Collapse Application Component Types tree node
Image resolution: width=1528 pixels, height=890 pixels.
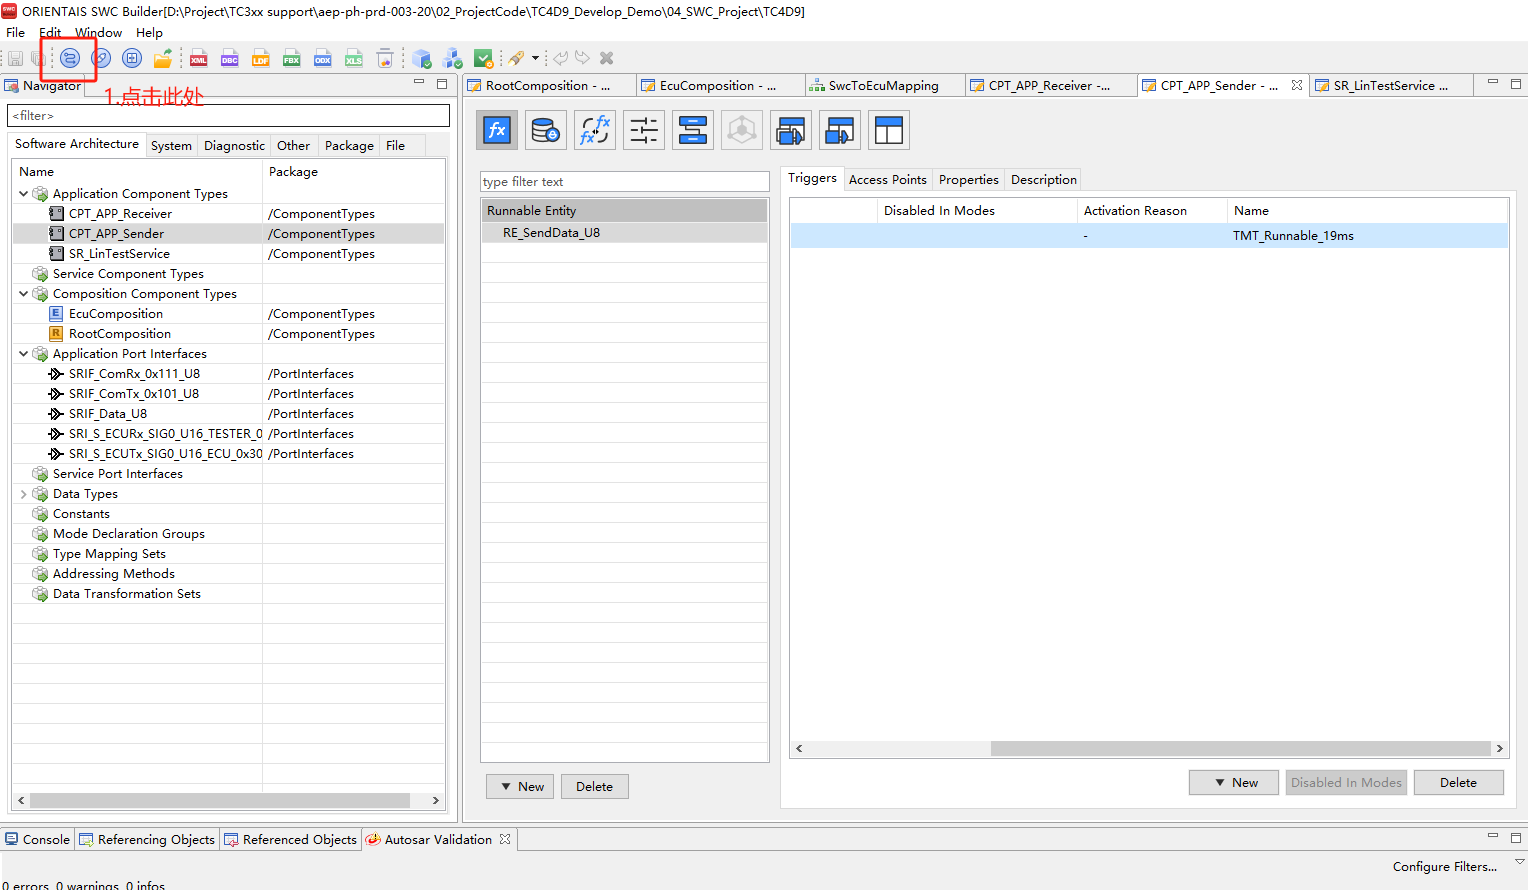click(x=24, y=194)
